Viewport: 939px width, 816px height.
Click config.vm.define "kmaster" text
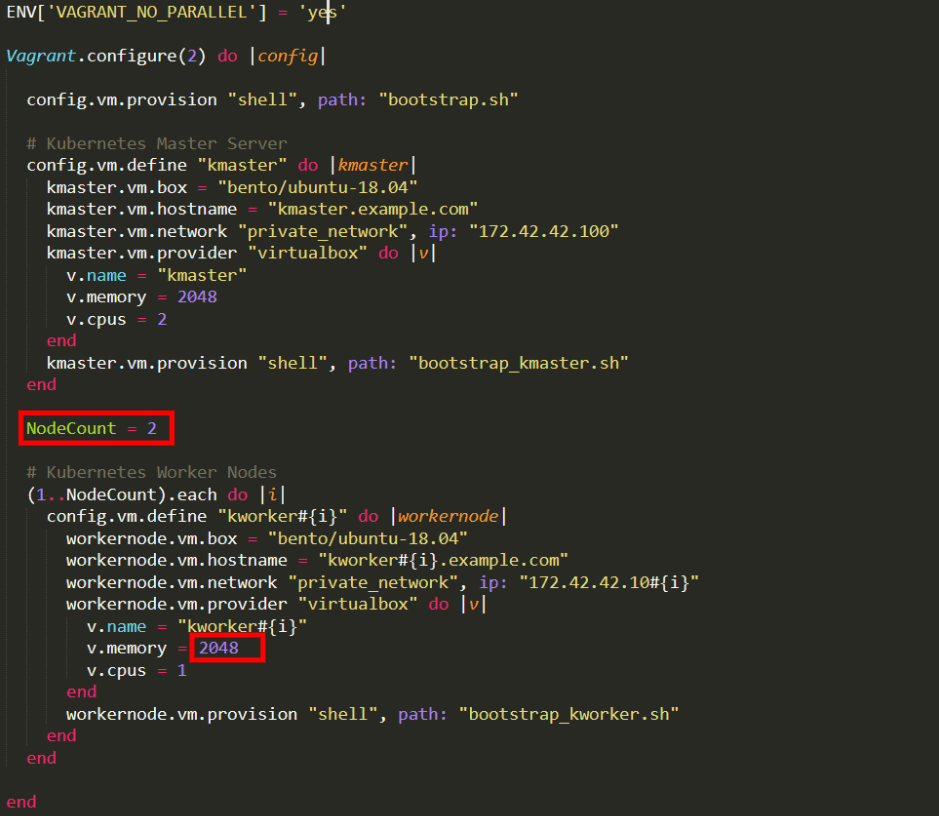click(x=157, y=165)
